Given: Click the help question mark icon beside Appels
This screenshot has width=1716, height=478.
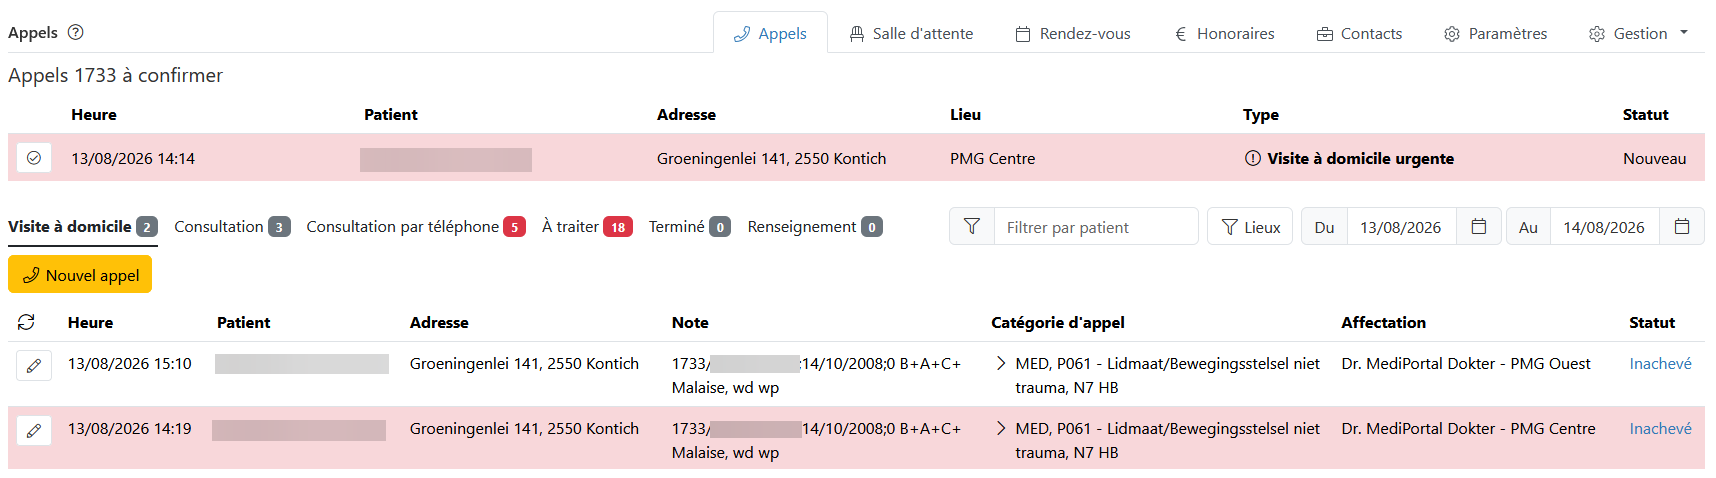Looking at the screenshot, I should click(x=75, y=32).
